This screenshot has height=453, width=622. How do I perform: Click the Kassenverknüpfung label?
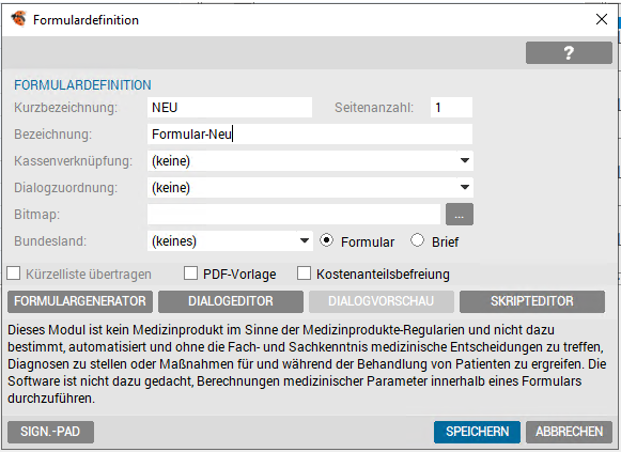tap(73, 161)
